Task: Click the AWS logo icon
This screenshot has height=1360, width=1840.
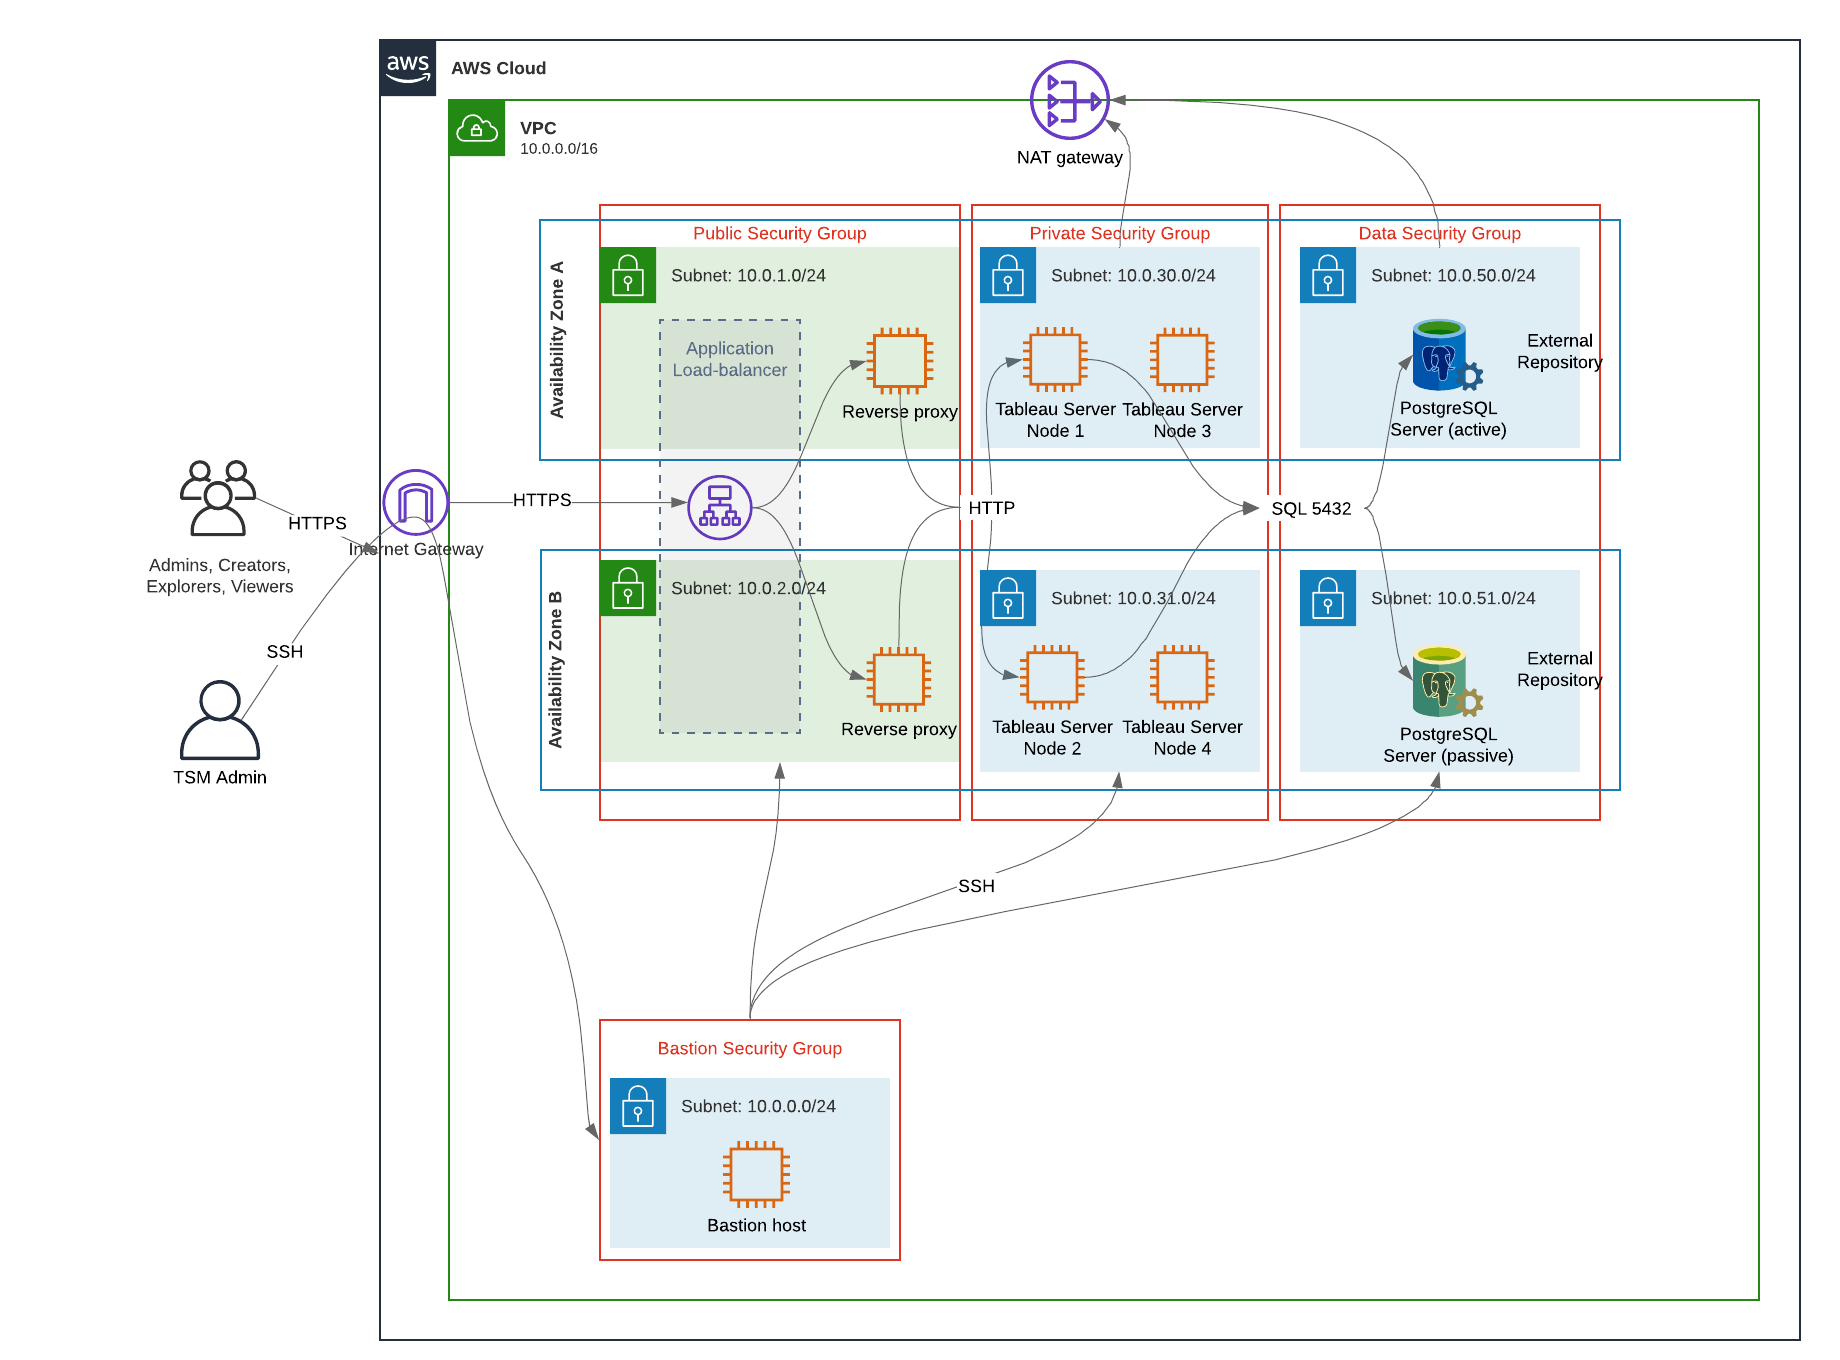Action: (x=408, y=68)
